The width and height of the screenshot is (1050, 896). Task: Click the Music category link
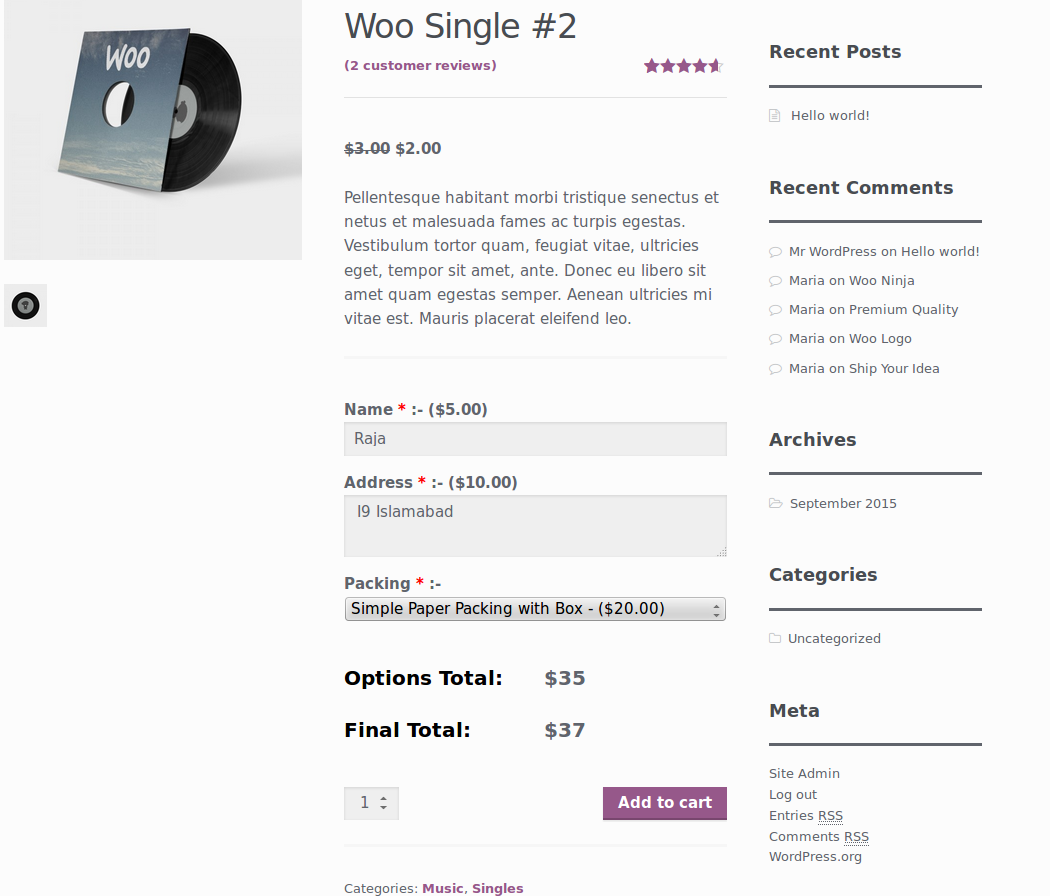pyautogui.click(x=443, y=888)
